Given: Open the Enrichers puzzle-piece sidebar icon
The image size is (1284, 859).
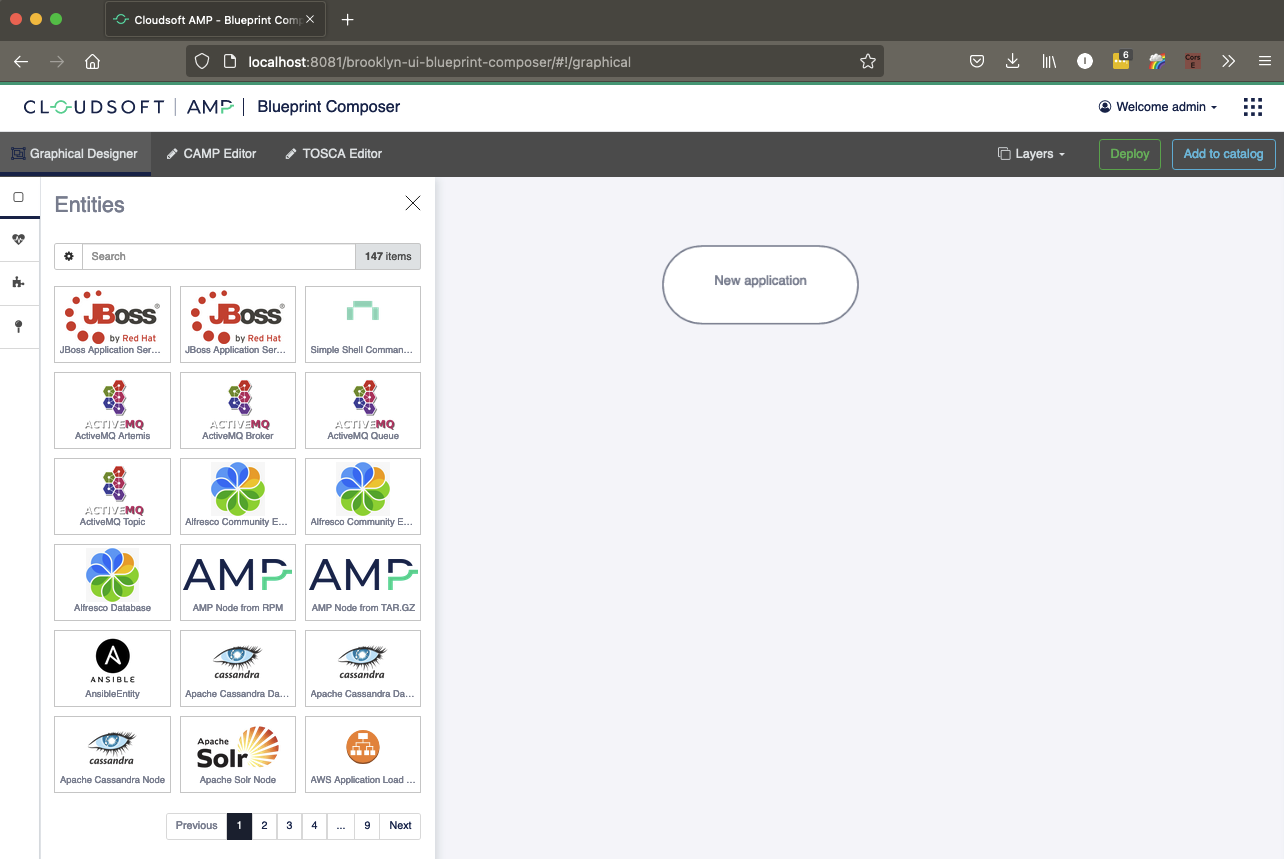Looking at the screenshot, I should 18,283.
